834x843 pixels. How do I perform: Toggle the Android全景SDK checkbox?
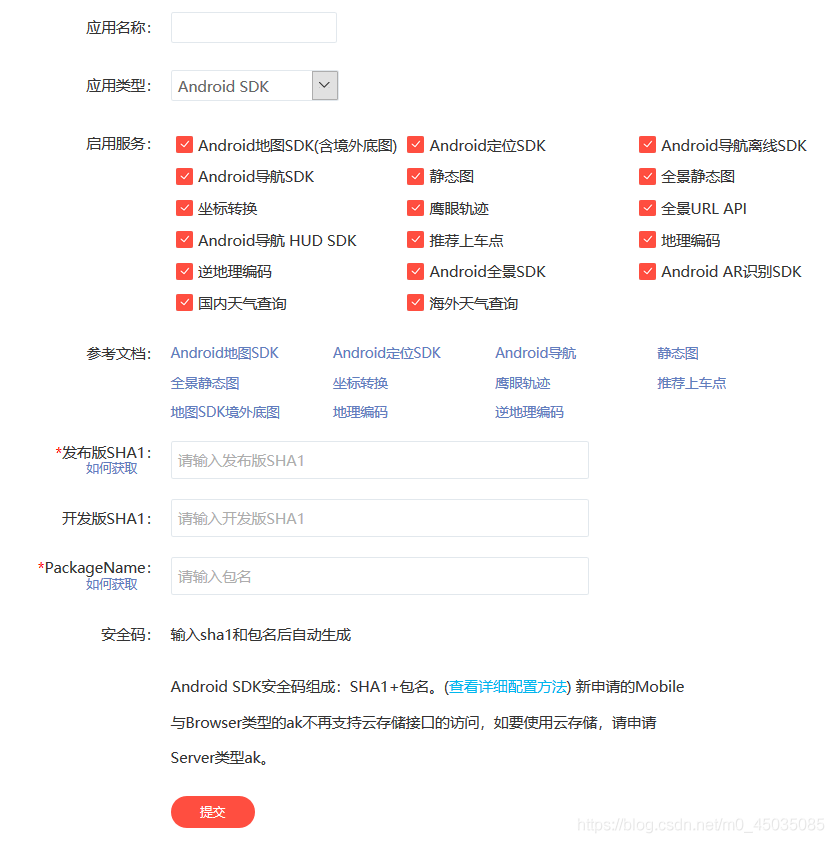pos(416,272)
